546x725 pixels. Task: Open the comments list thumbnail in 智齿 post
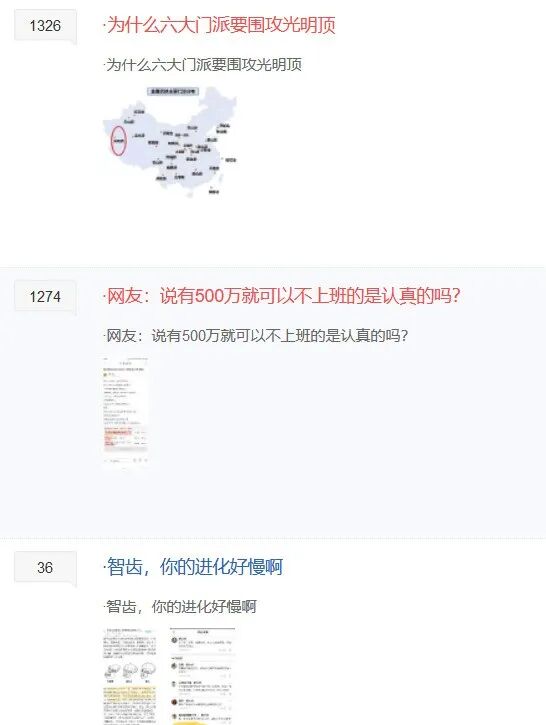click(202, 676)
